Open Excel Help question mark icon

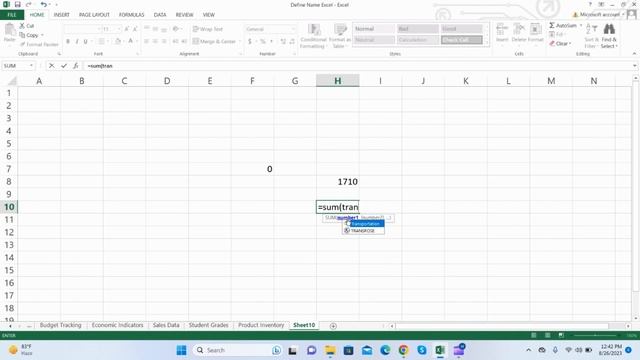[590, 4]
